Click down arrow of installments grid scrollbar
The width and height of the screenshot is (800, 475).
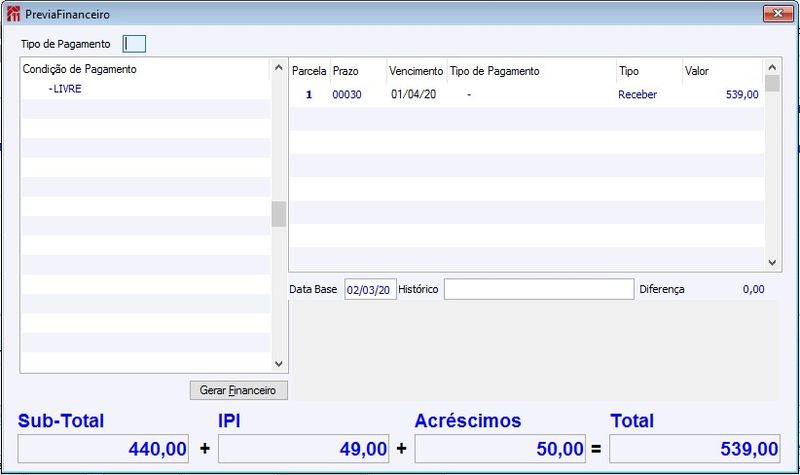click(772, 262)
